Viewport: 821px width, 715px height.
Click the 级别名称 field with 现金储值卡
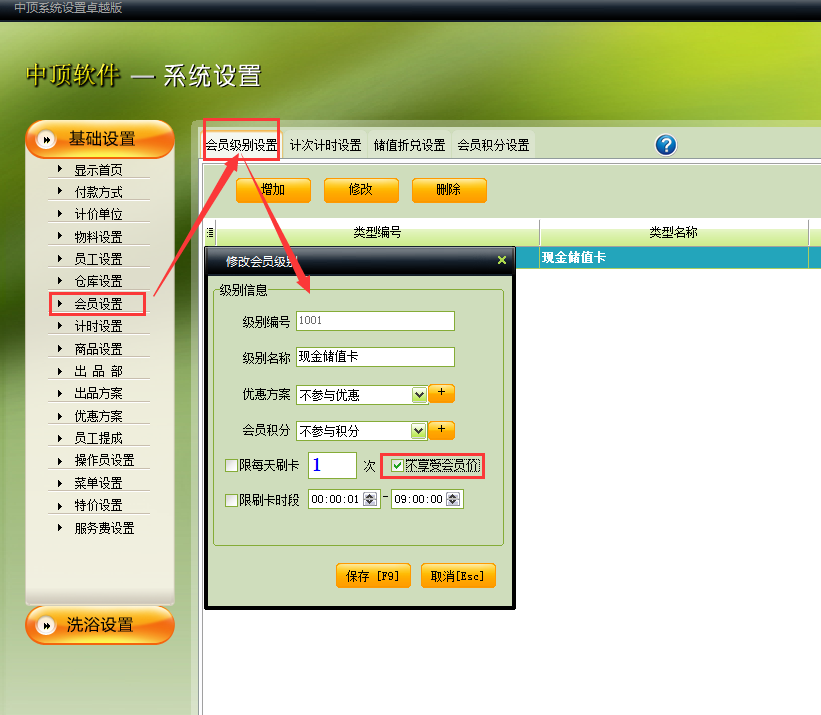point(375,357)
